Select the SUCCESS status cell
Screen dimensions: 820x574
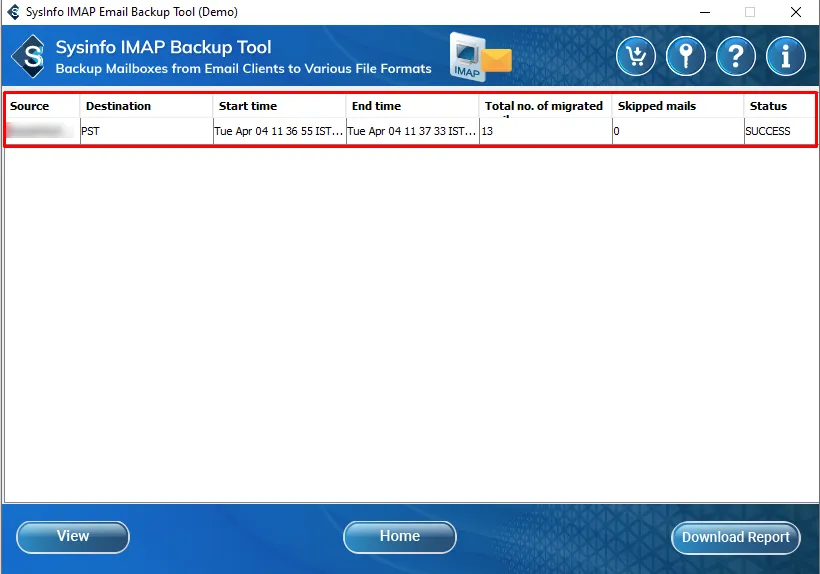(779, 131)
